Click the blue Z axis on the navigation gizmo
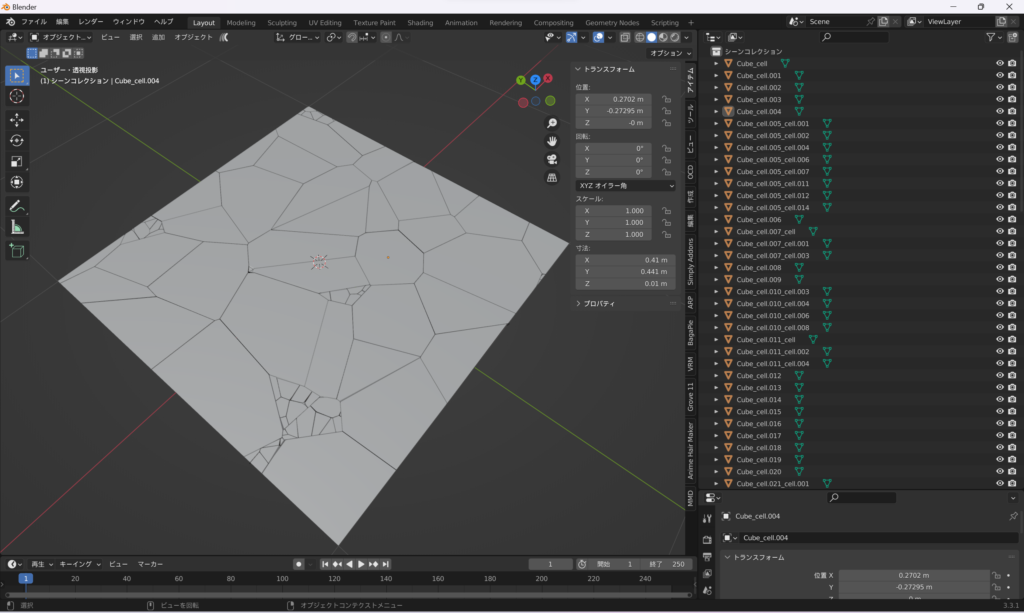The image size is (1024, 613). tap(535, 79)
